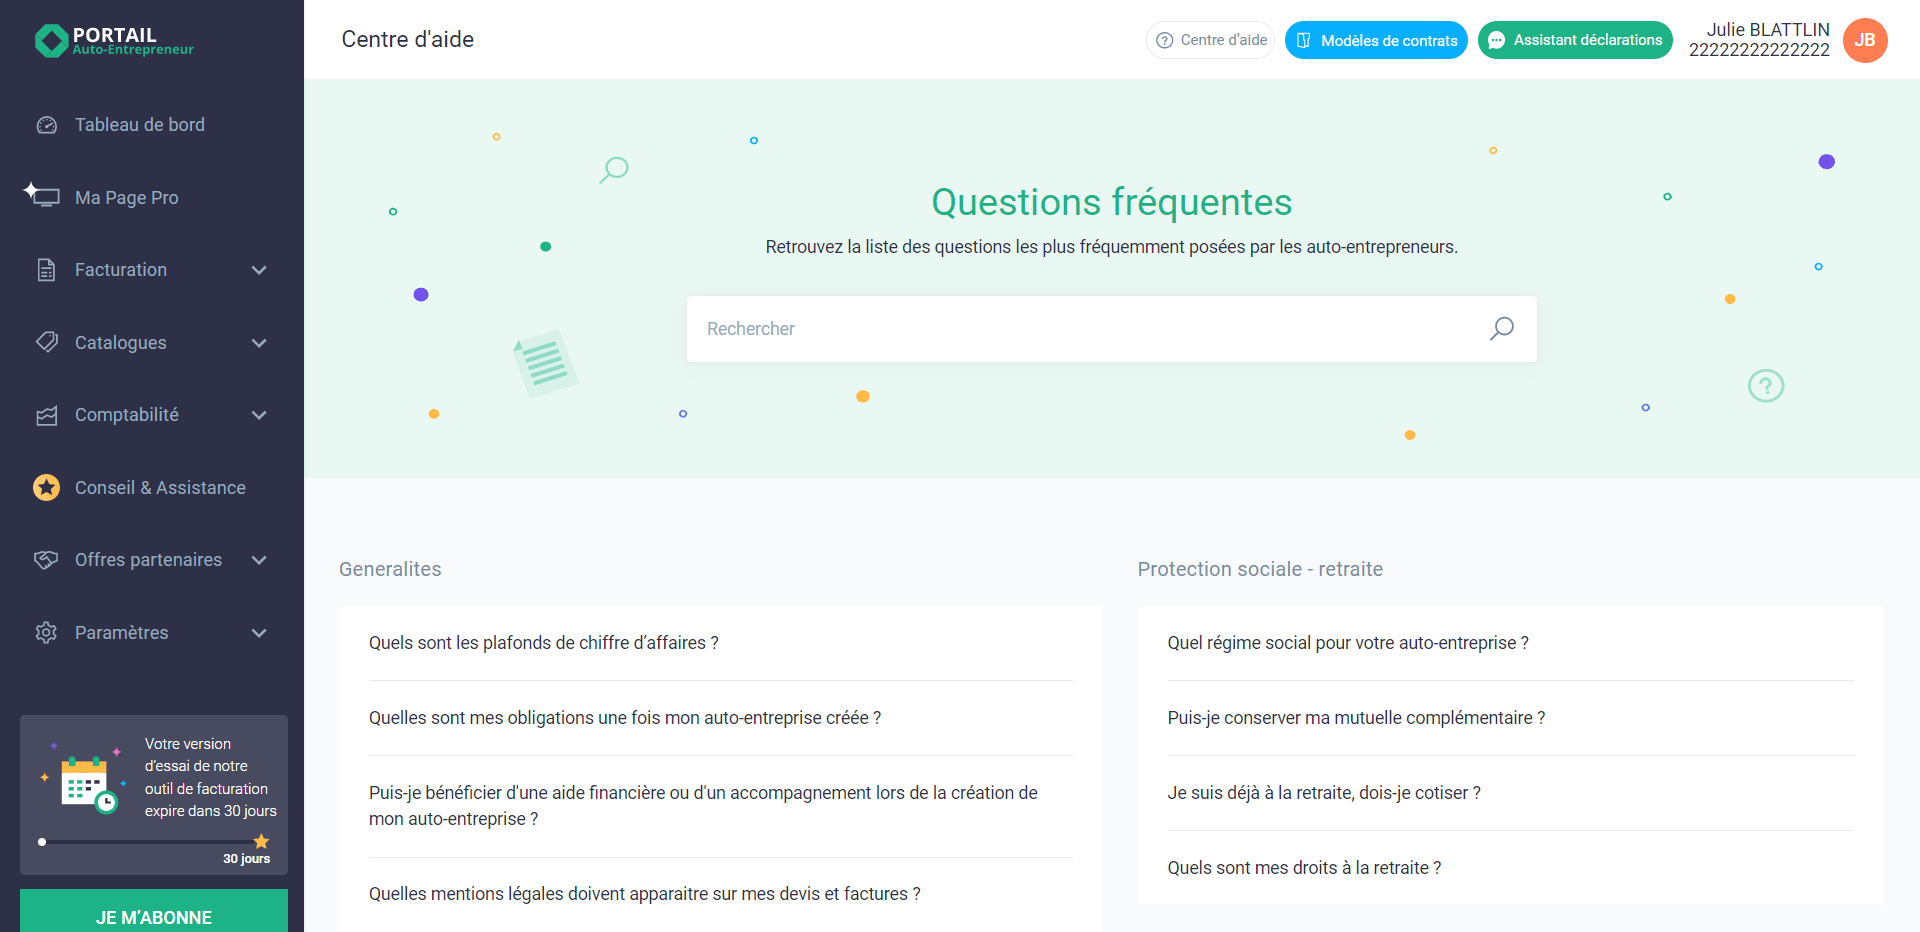1920x932 pixels.
Task: Click the Portail Auto-Entrepreneur logo
Action: pyautogui.click(x=114, y=40)
